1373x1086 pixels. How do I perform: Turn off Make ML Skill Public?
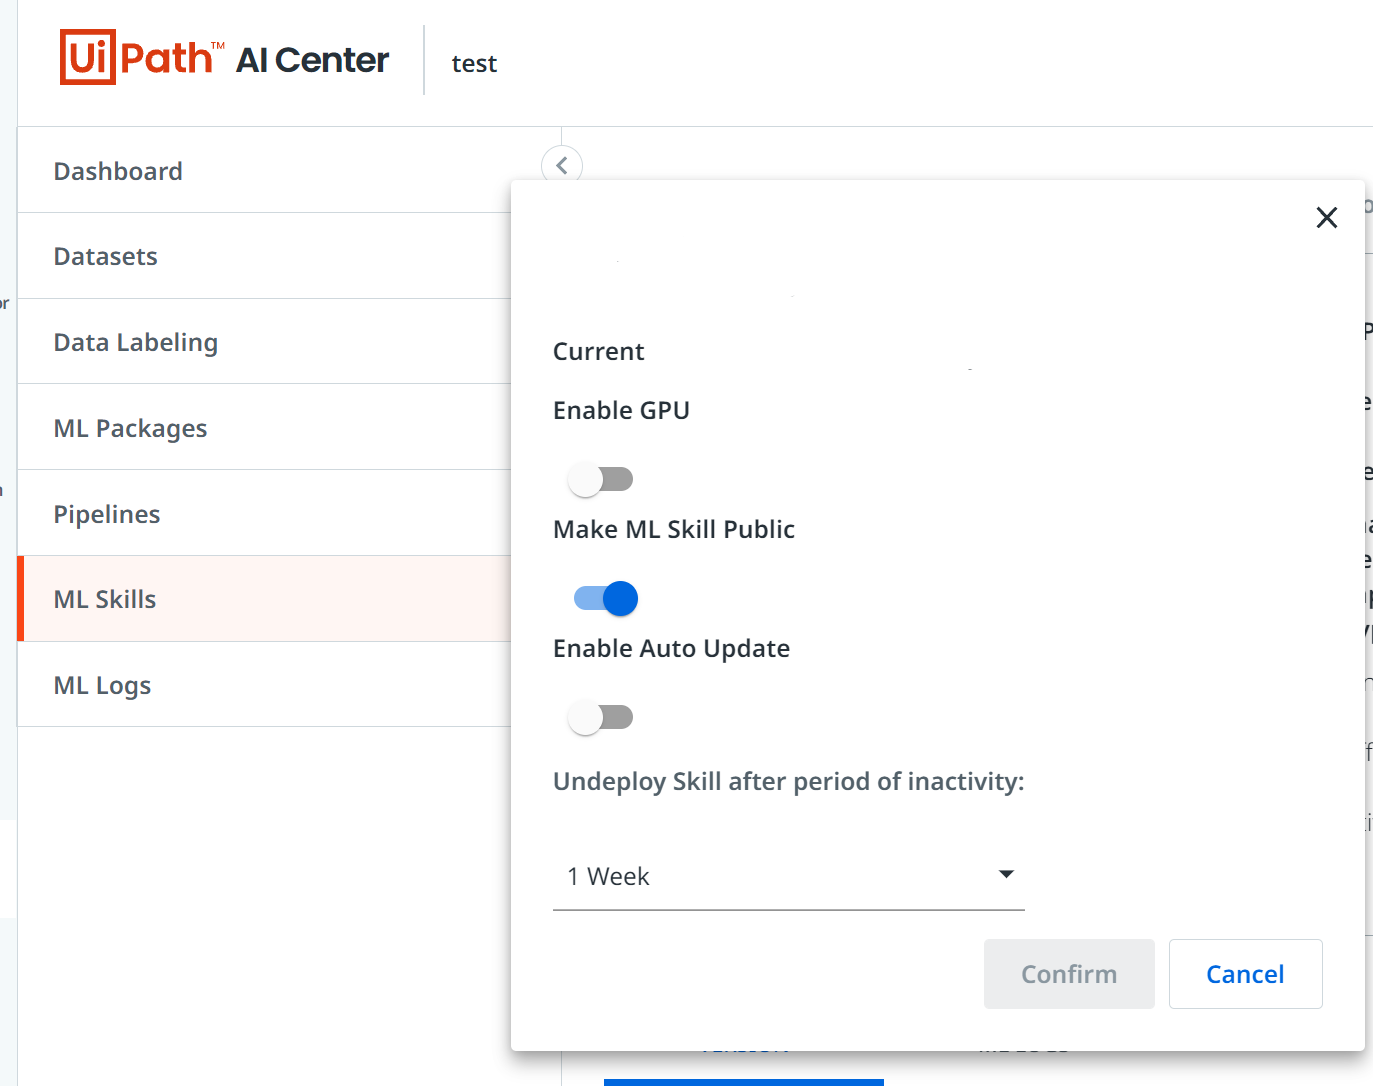pyautogui.click(x=606, y=598)
